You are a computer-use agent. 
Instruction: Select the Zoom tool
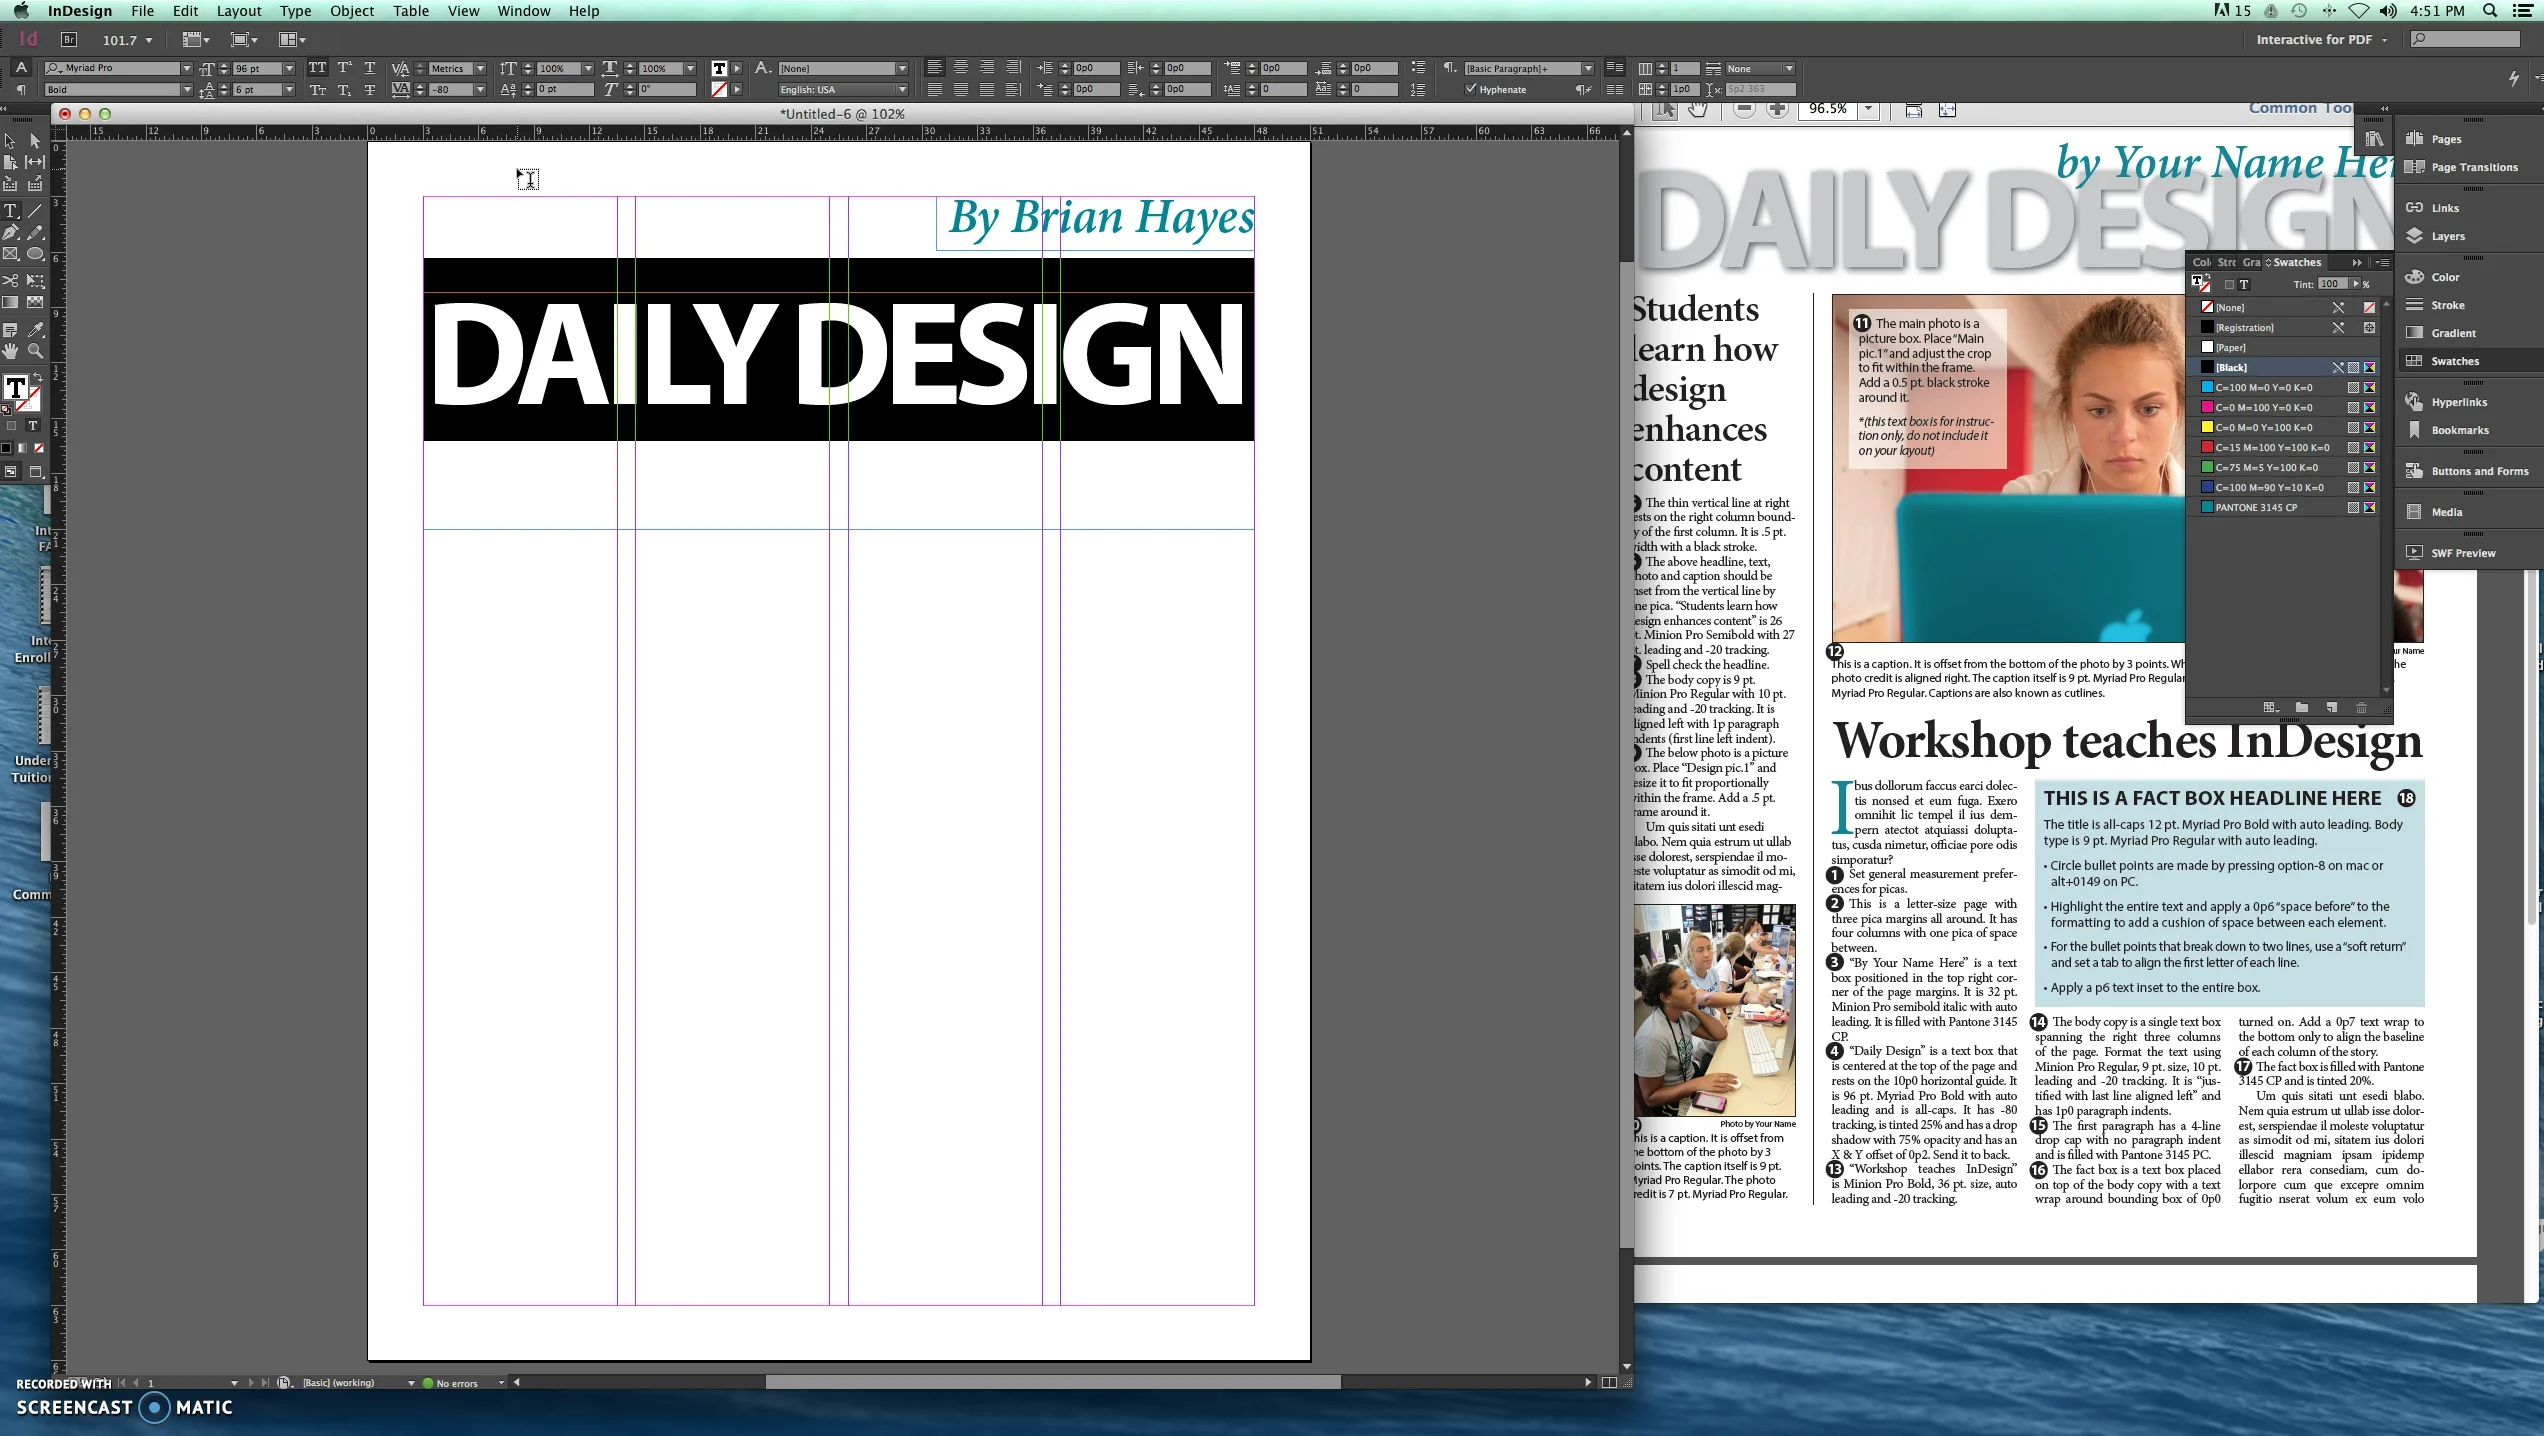[35, 352]
